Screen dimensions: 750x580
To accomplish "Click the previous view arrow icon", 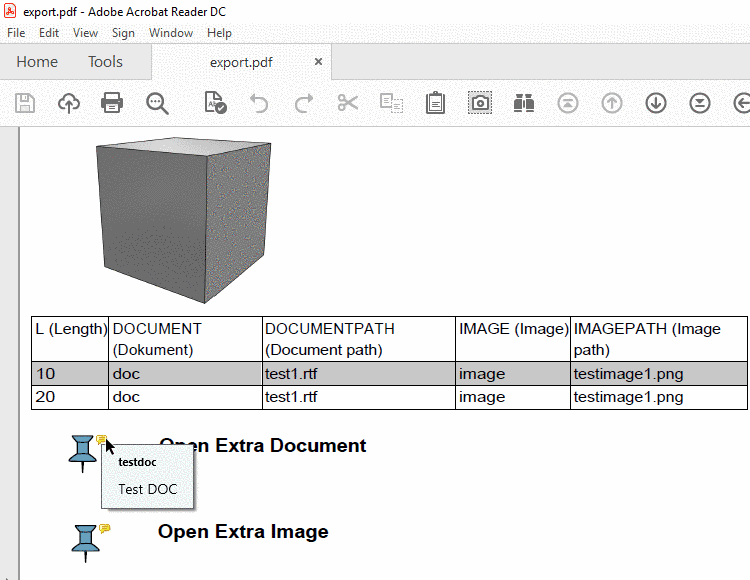I will (x=742, y=103).
